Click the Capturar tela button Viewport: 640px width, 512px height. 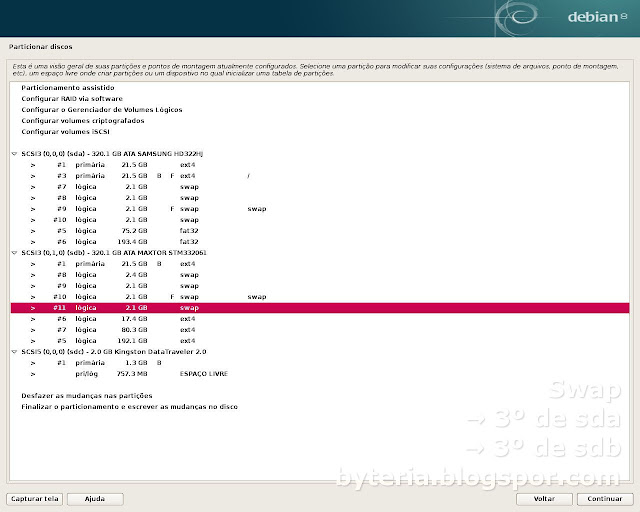[35, 498]
